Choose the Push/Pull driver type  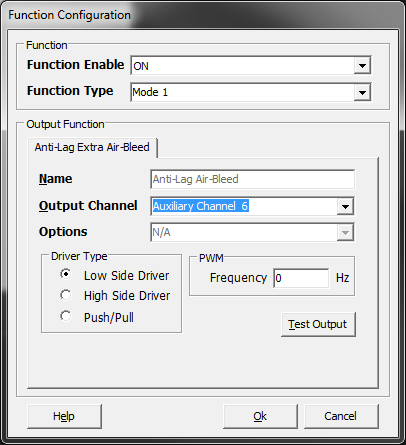pos(66,316)
